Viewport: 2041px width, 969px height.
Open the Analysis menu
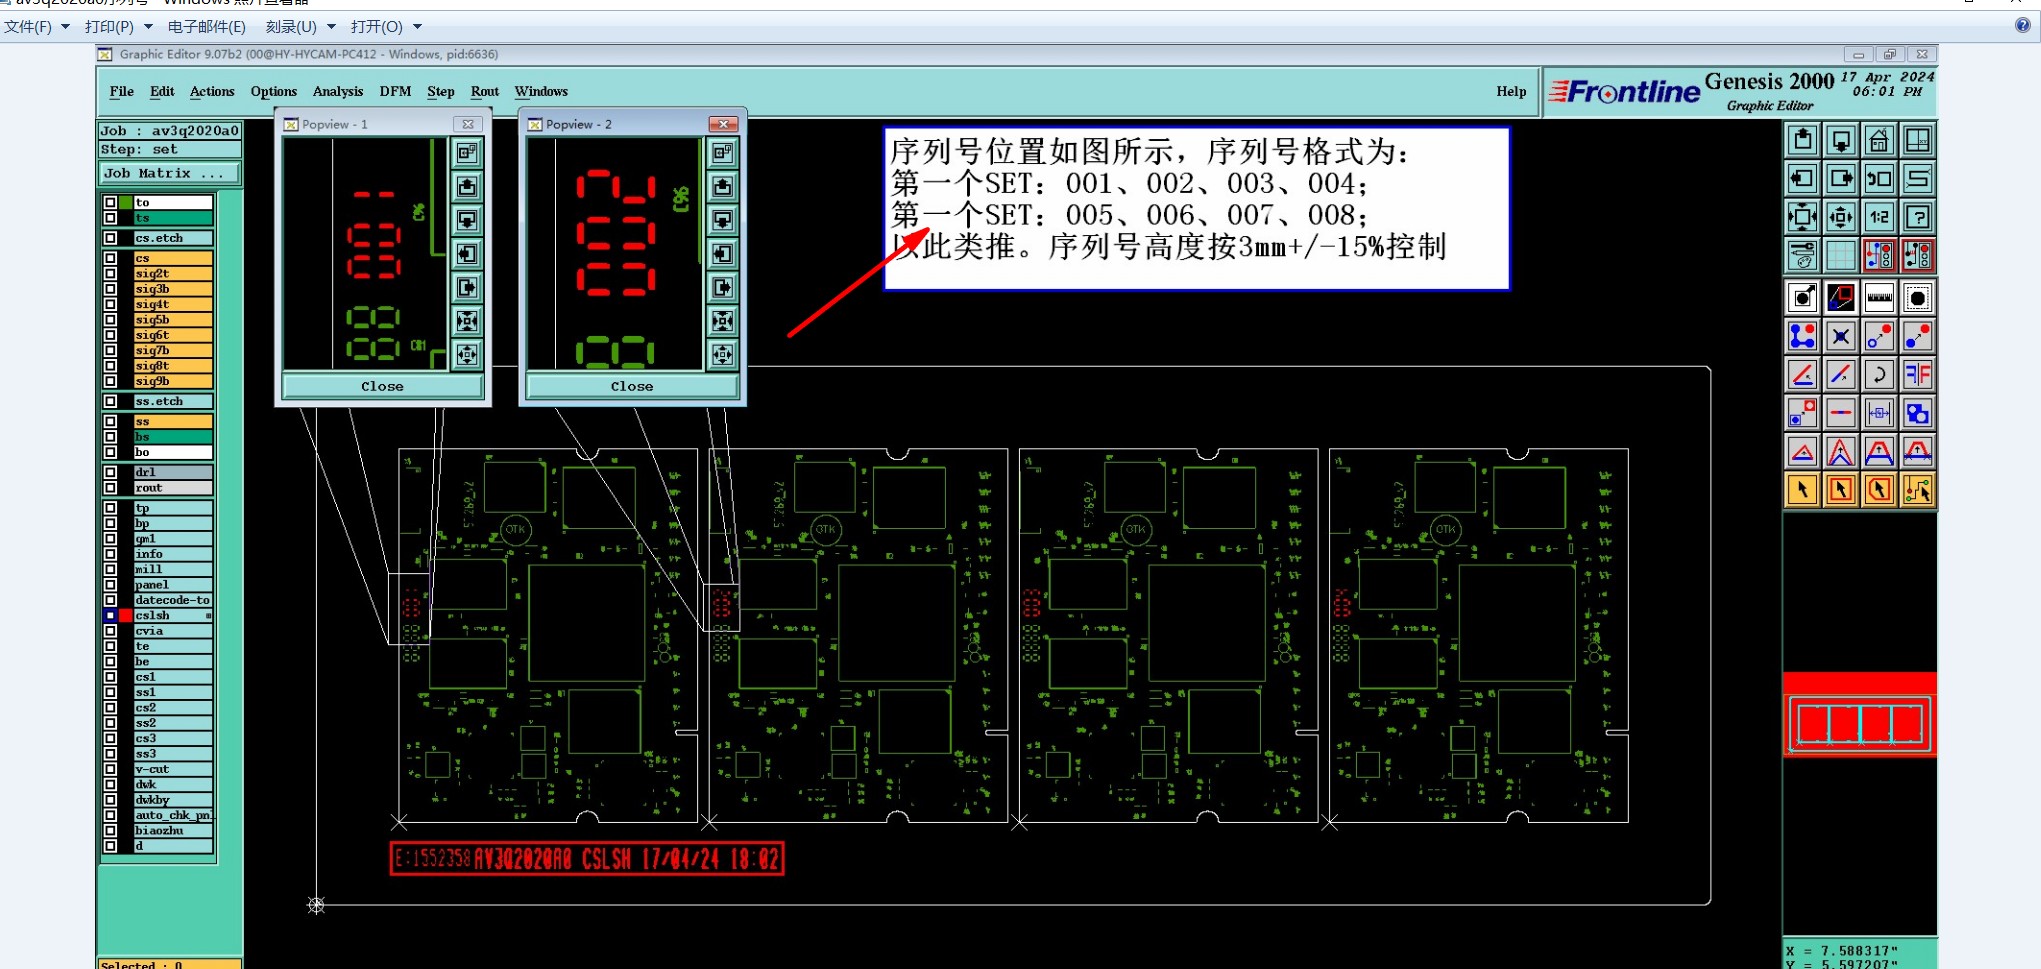pyautogui.click(x=338, y=91)
